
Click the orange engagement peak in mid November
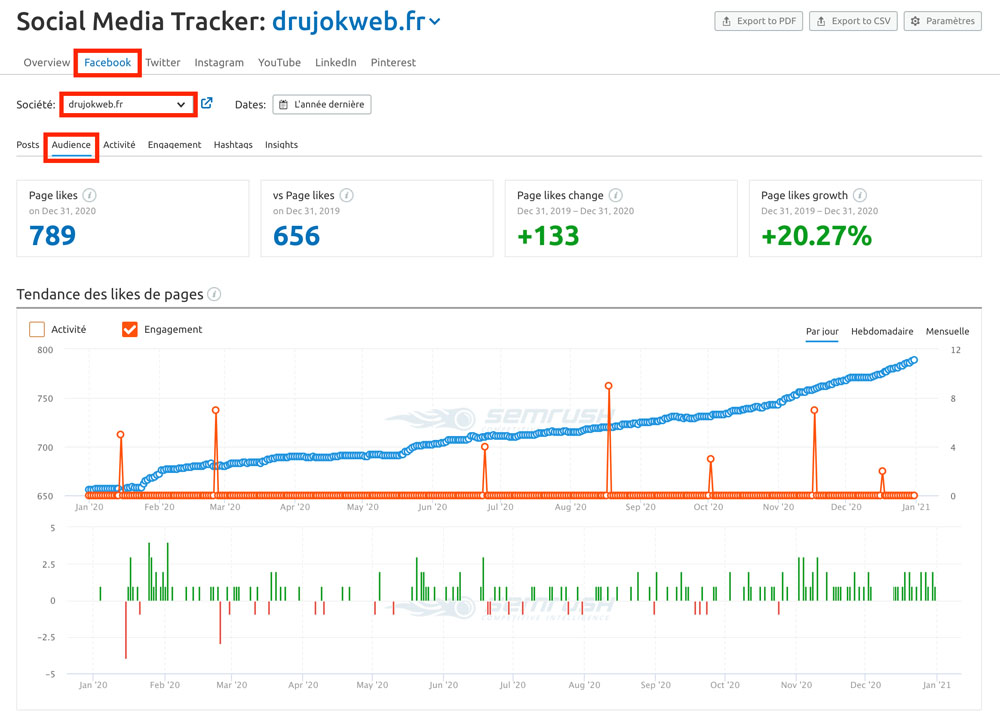pos(814,410)
